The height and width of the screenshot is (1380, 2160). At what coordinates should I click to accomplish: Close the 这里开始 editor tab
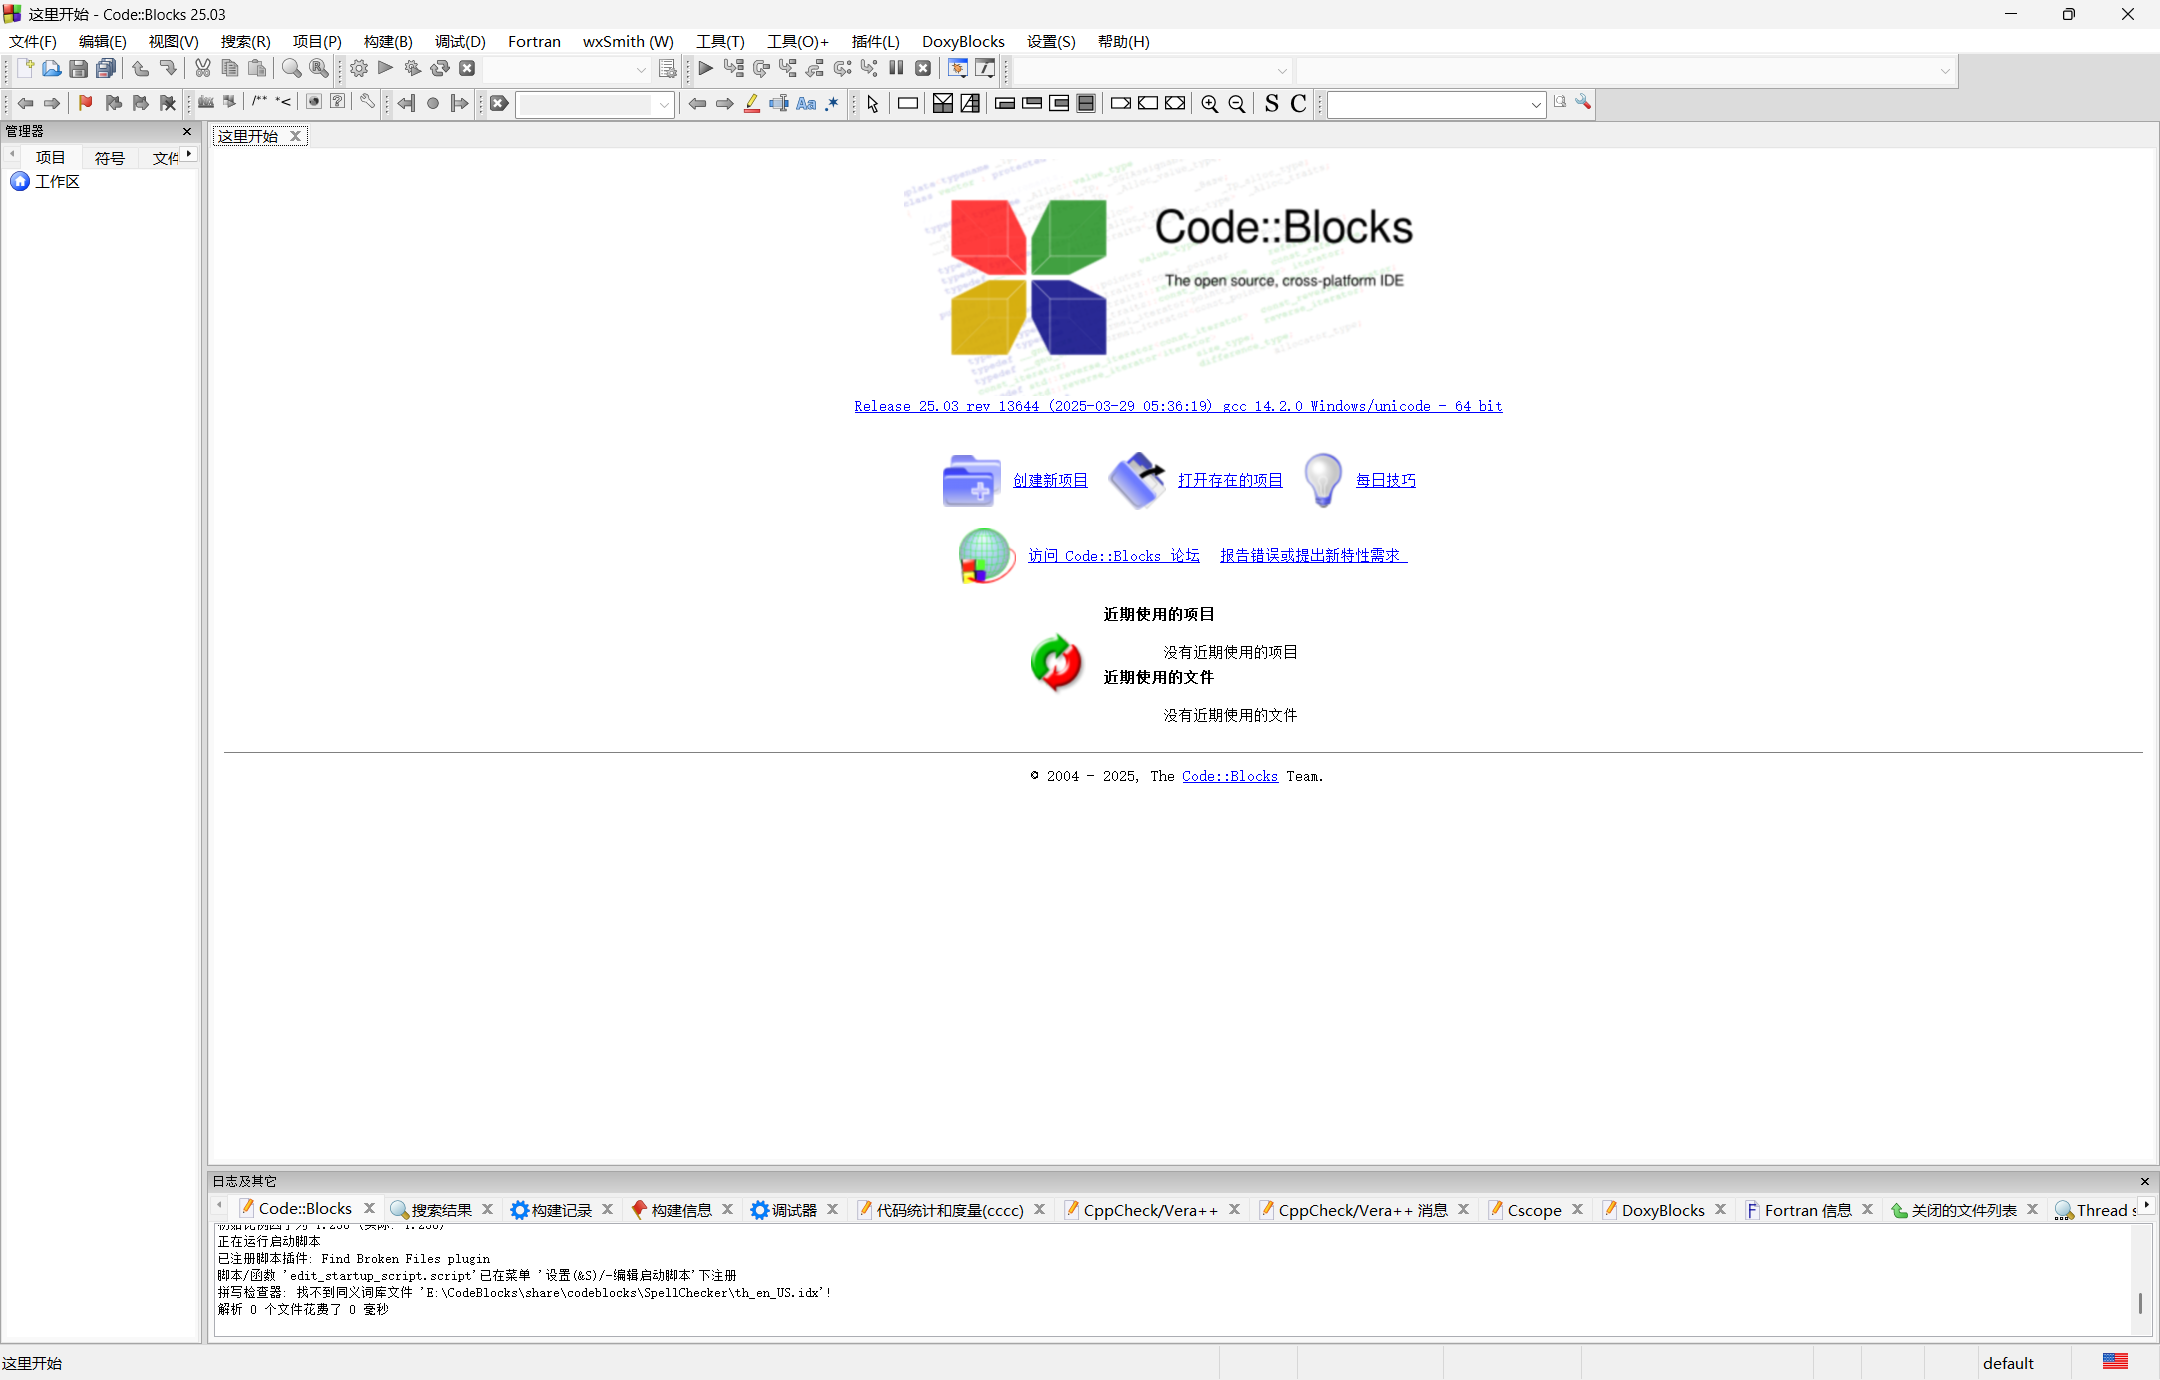point(295,136)
